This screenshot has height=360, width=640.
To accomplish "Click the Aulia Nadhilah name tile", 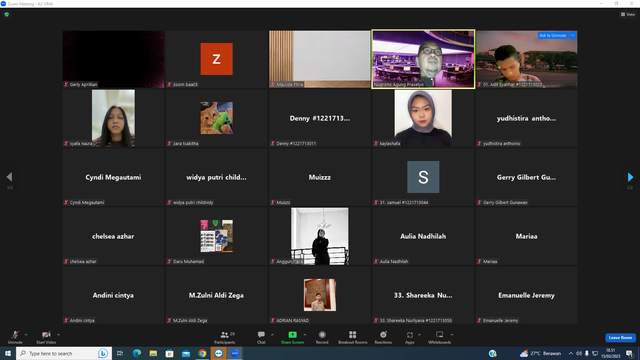I will 423,236.
